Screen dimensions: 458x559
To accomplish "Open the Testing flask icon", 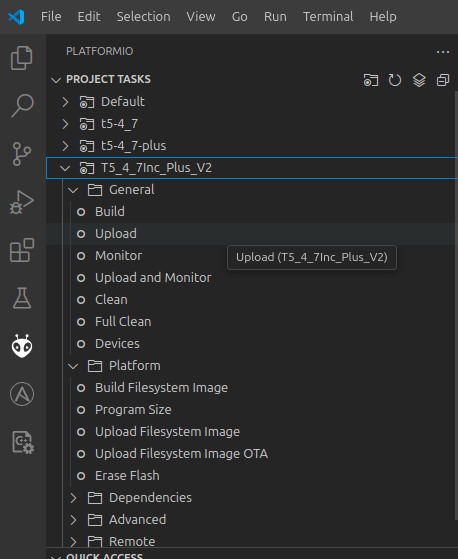I will (22, 298).
